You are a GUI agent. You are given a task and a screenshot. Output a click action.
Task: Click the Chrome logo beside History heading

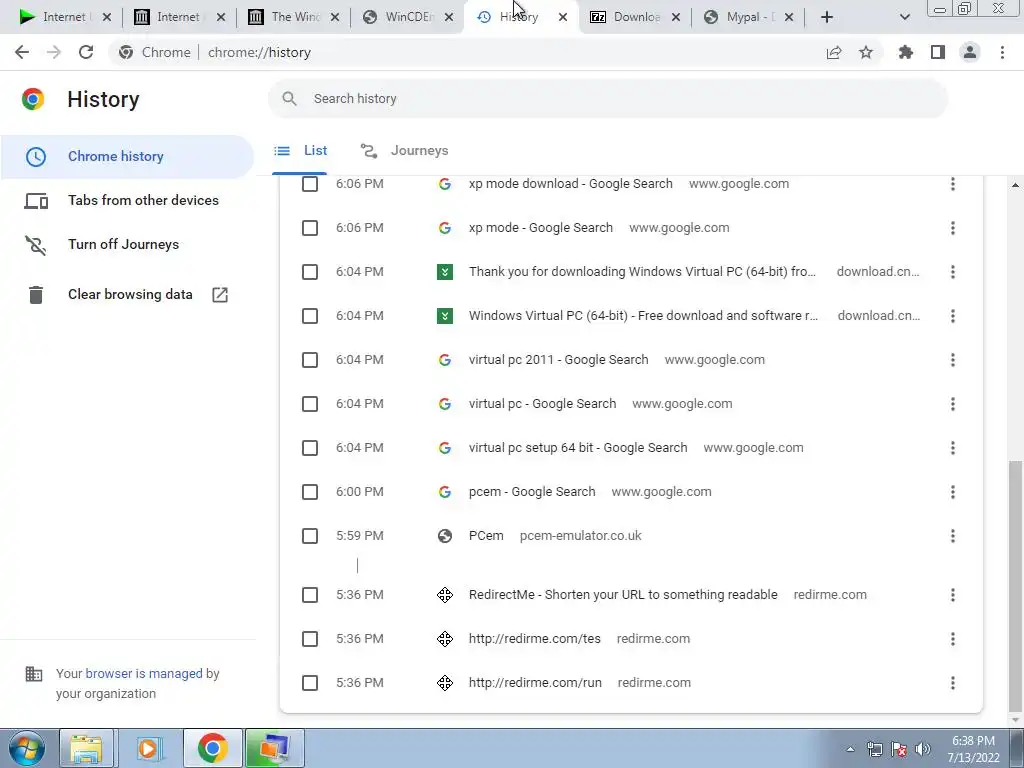[x=33, y=99]
